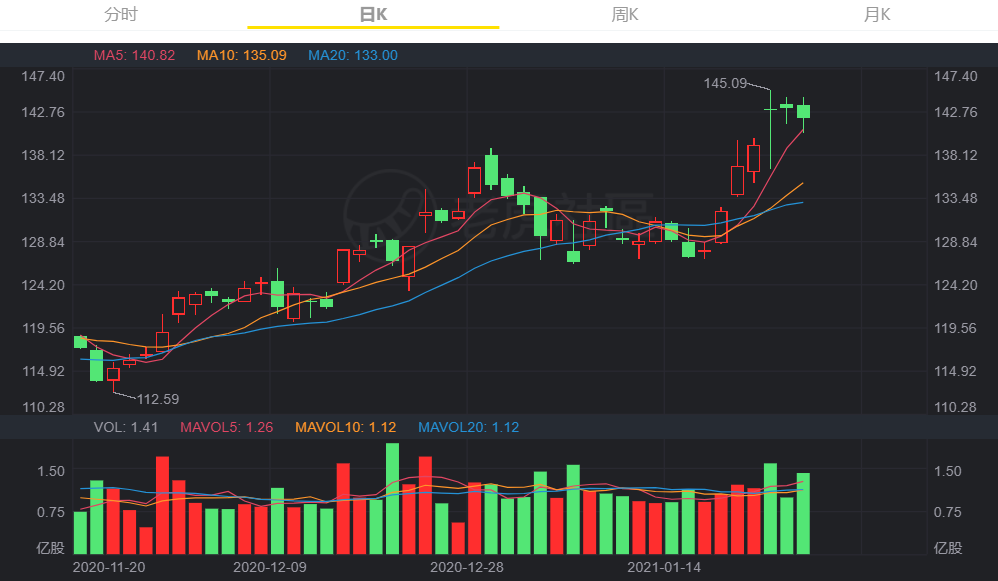
Task: Click the right volume axis 0.75 label
Action: click(948, 512)
